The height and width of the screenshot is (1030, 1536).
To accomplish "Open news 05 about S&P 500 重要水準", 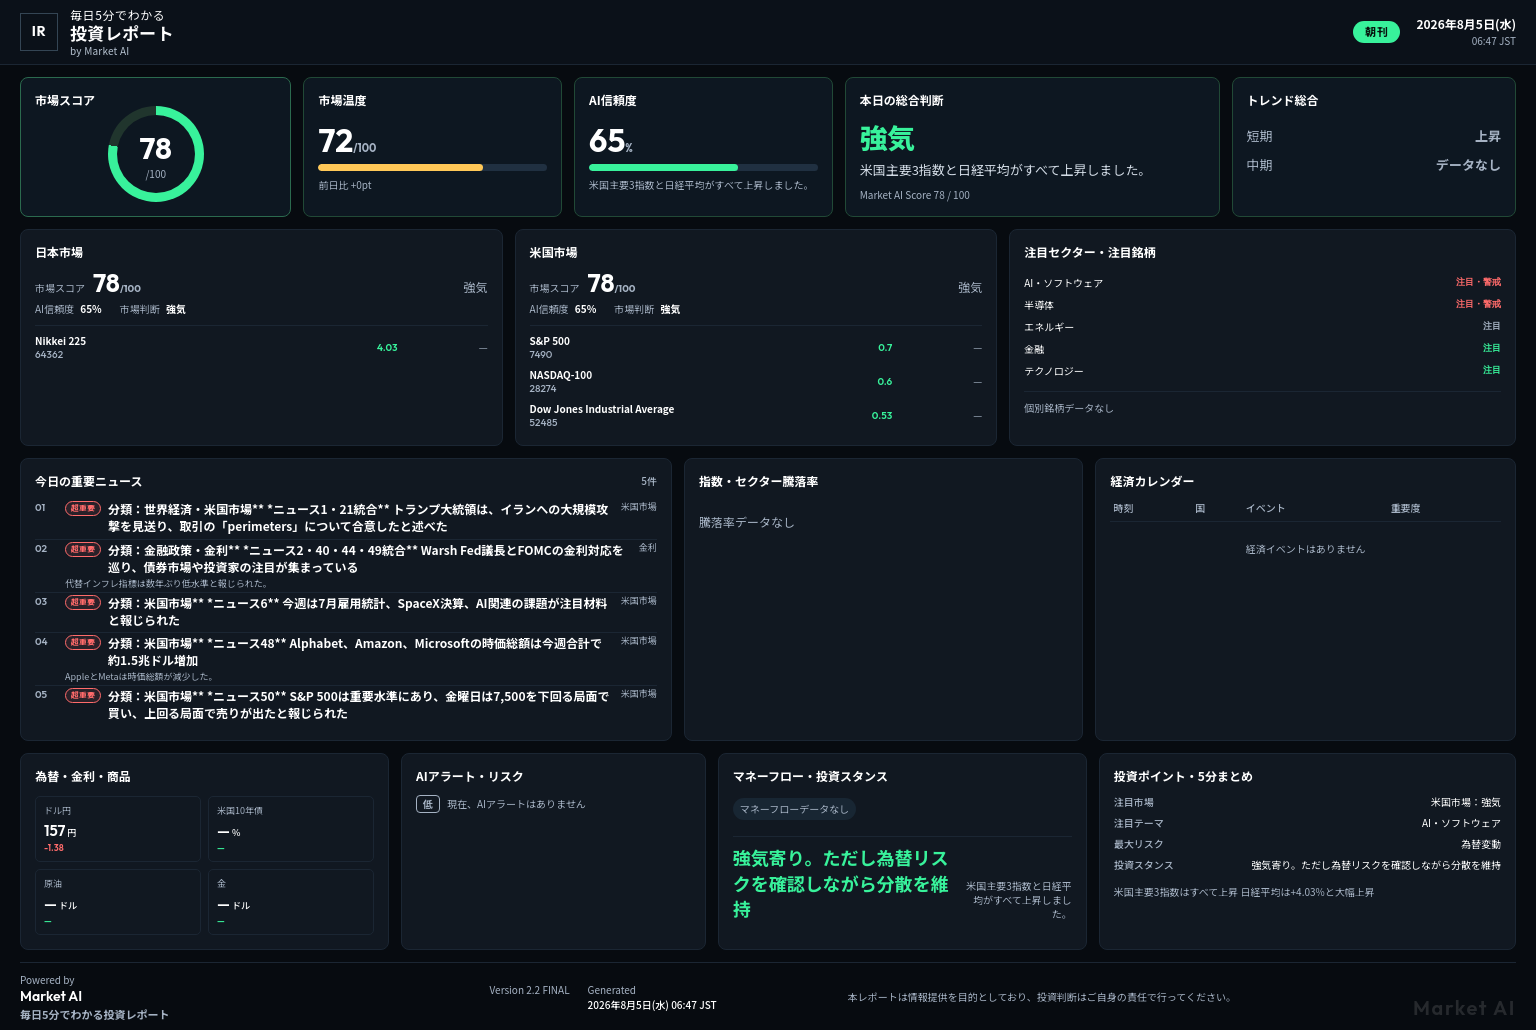I will (346, 705).
